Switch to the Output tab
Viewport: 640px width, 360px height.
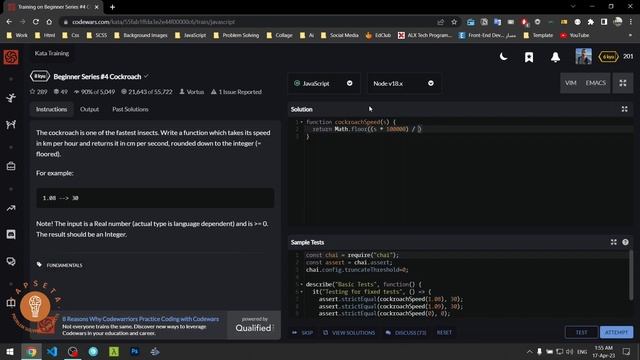pos(89,109)
